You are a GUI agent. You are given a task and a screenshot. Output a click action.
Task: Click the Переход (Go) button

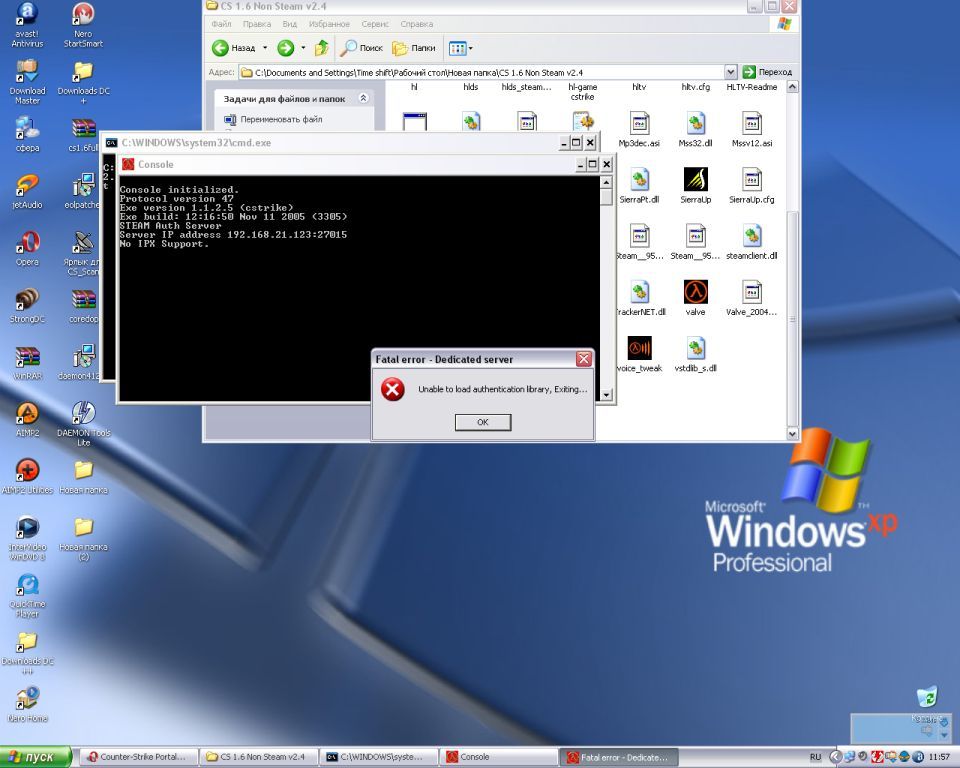[767, 72]
